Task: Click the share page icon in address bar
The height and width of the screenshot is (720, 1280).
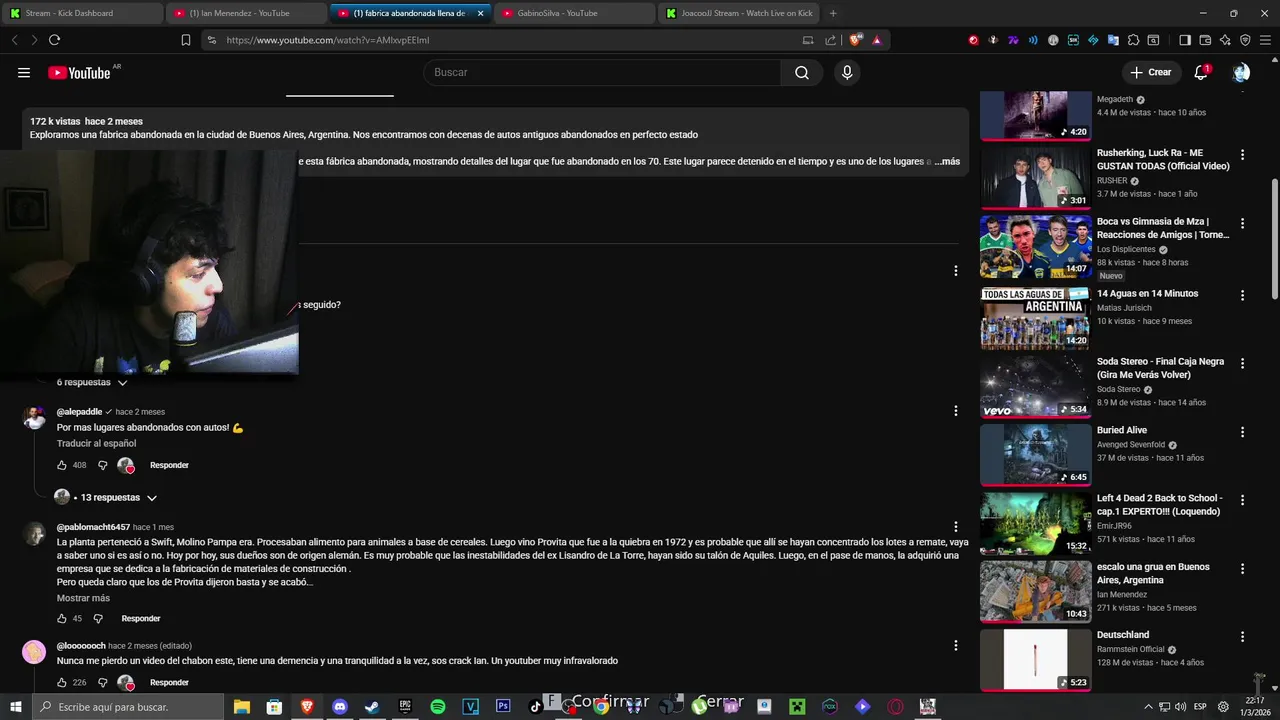Action: (x=830, y=40)
